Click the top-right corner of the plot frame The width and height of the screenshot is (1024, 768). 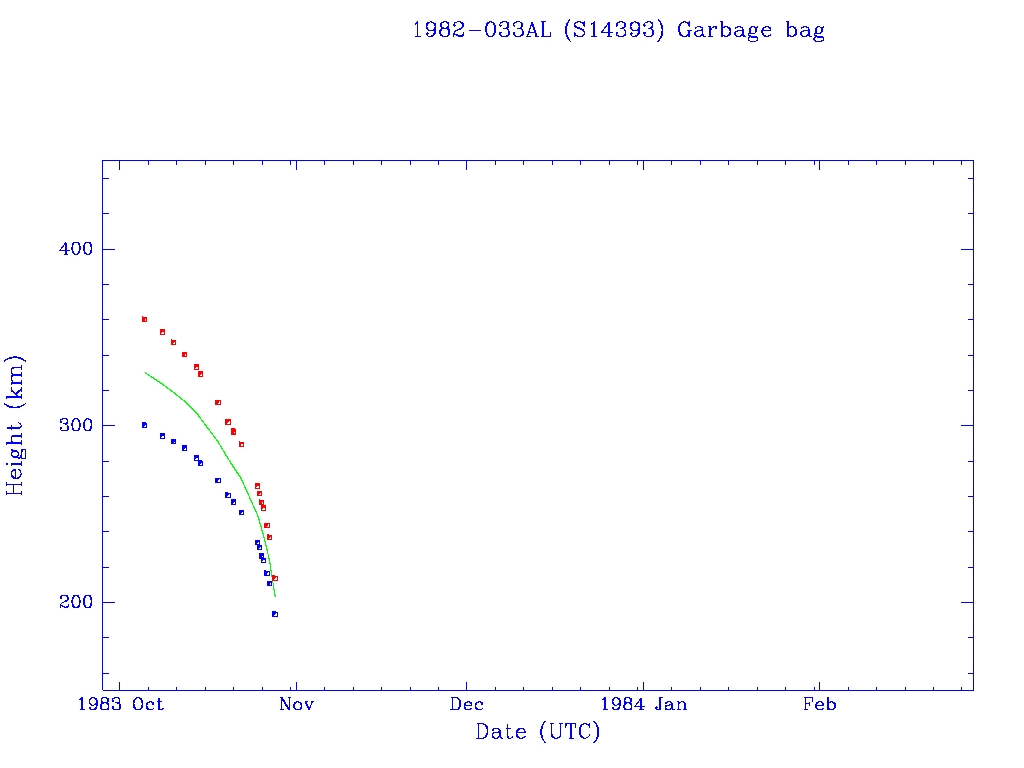click(x=973, y=160)
